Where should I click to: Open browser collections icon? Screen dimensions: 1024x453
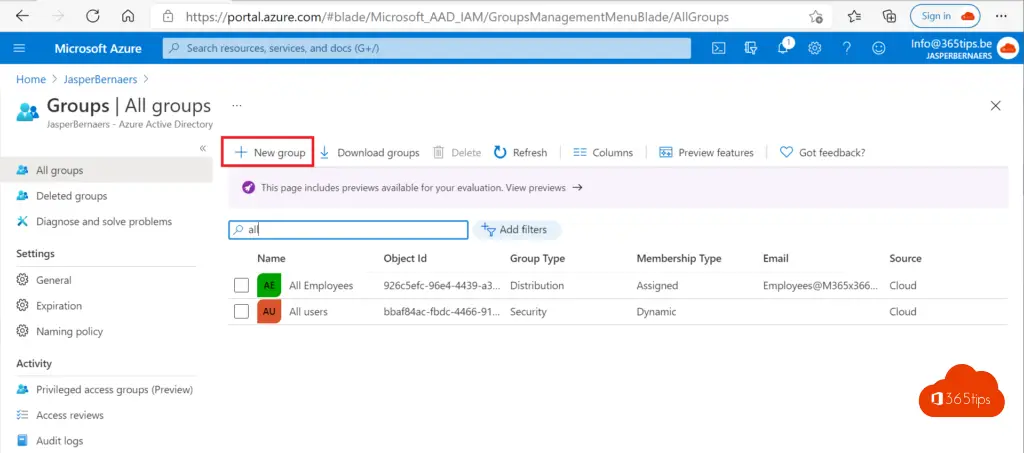[x=889, y=17]
